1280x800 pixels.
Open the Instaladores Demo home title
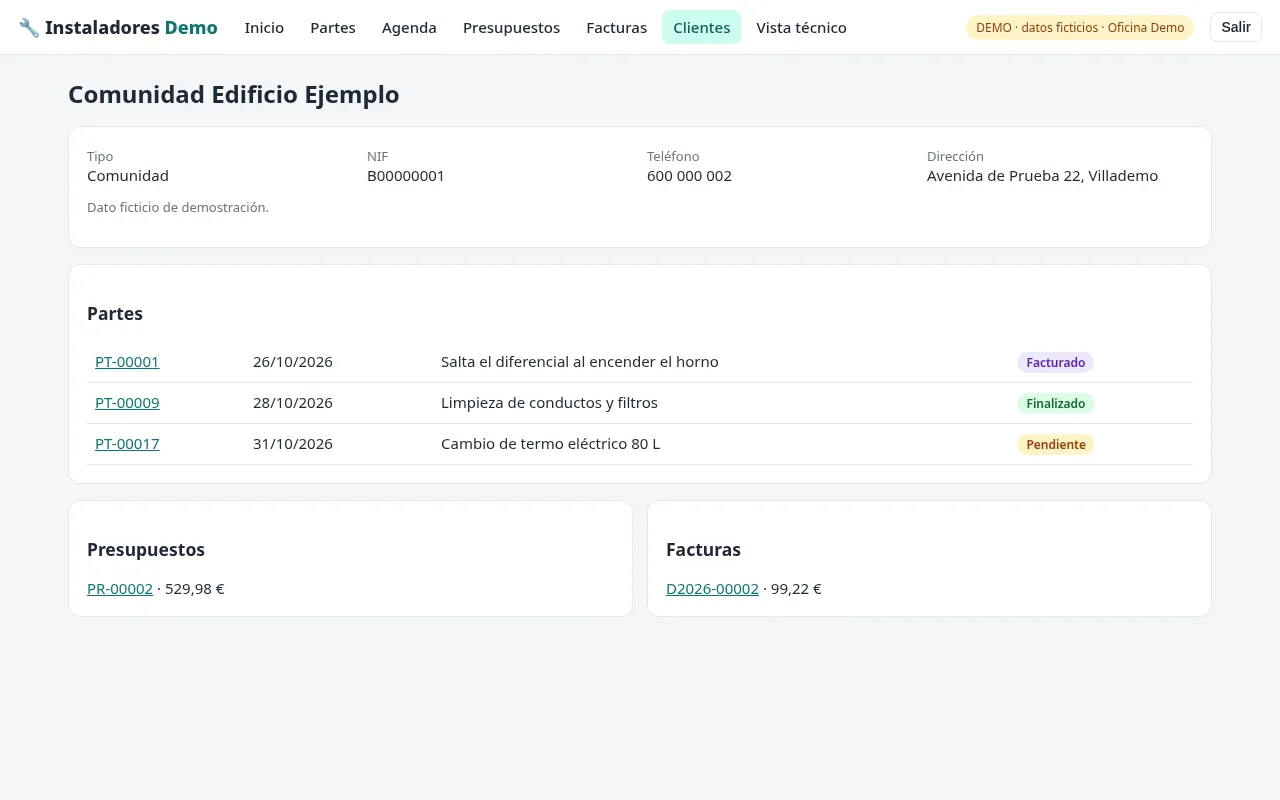(131, 28)
